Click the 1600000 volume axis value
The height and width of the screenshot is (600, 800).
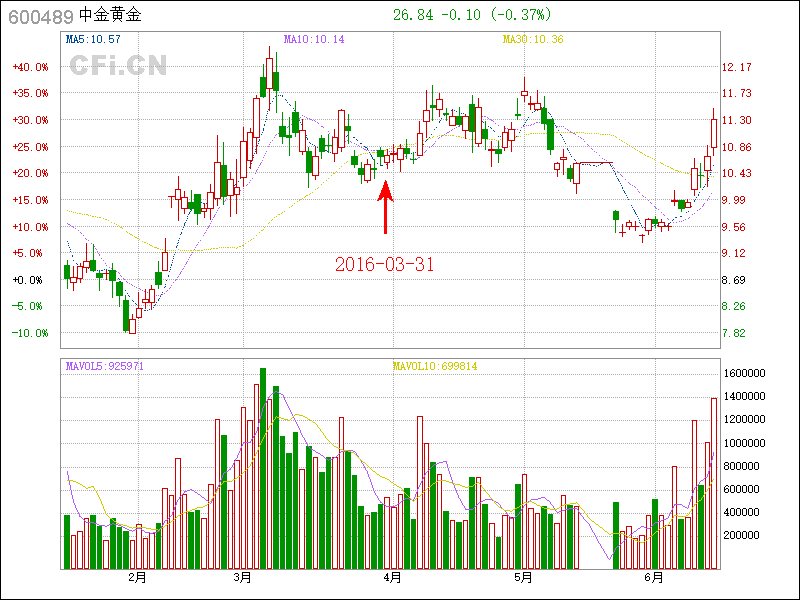[x=744, y=373]
